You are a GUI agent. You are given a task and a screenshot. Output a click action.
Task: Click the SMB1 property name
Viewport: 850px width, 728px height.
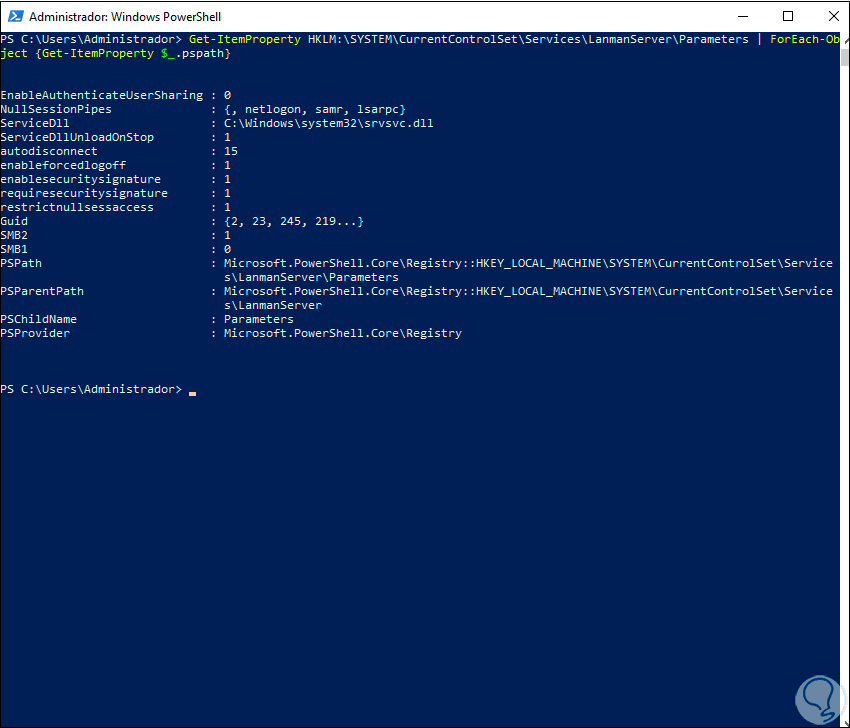(14, 249)
